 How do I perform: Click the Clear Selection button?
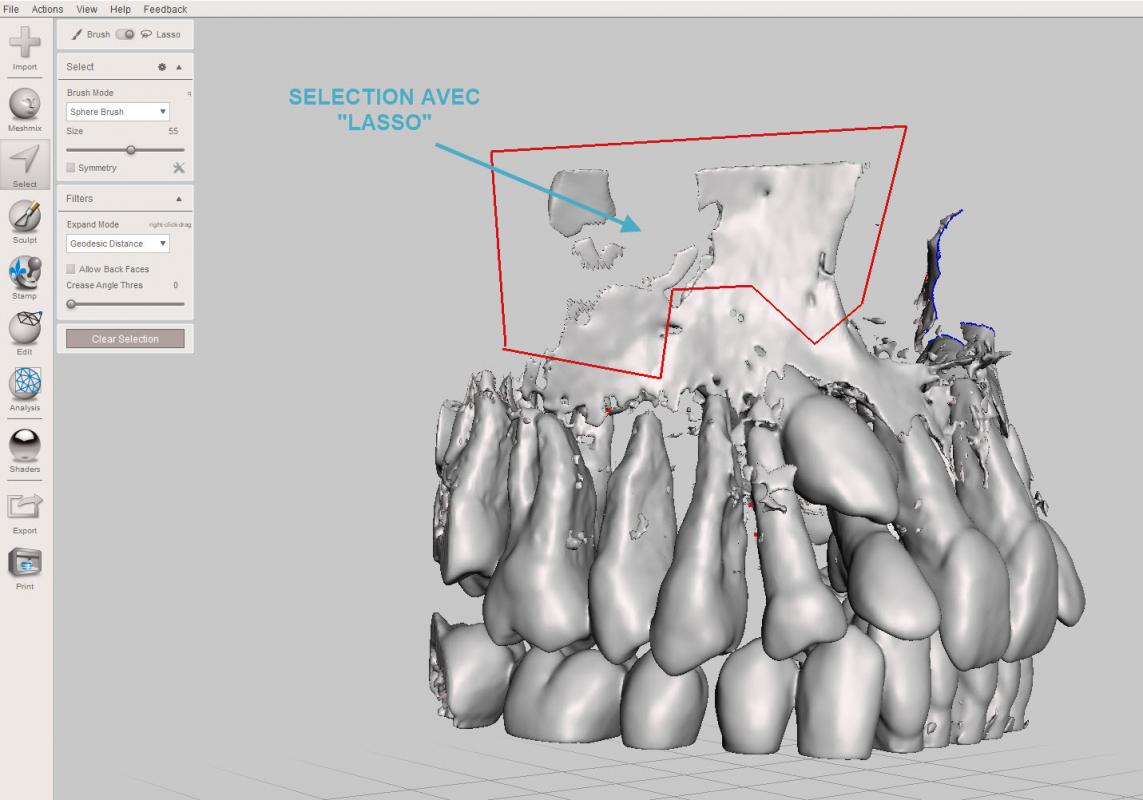(x=125, y=338)
